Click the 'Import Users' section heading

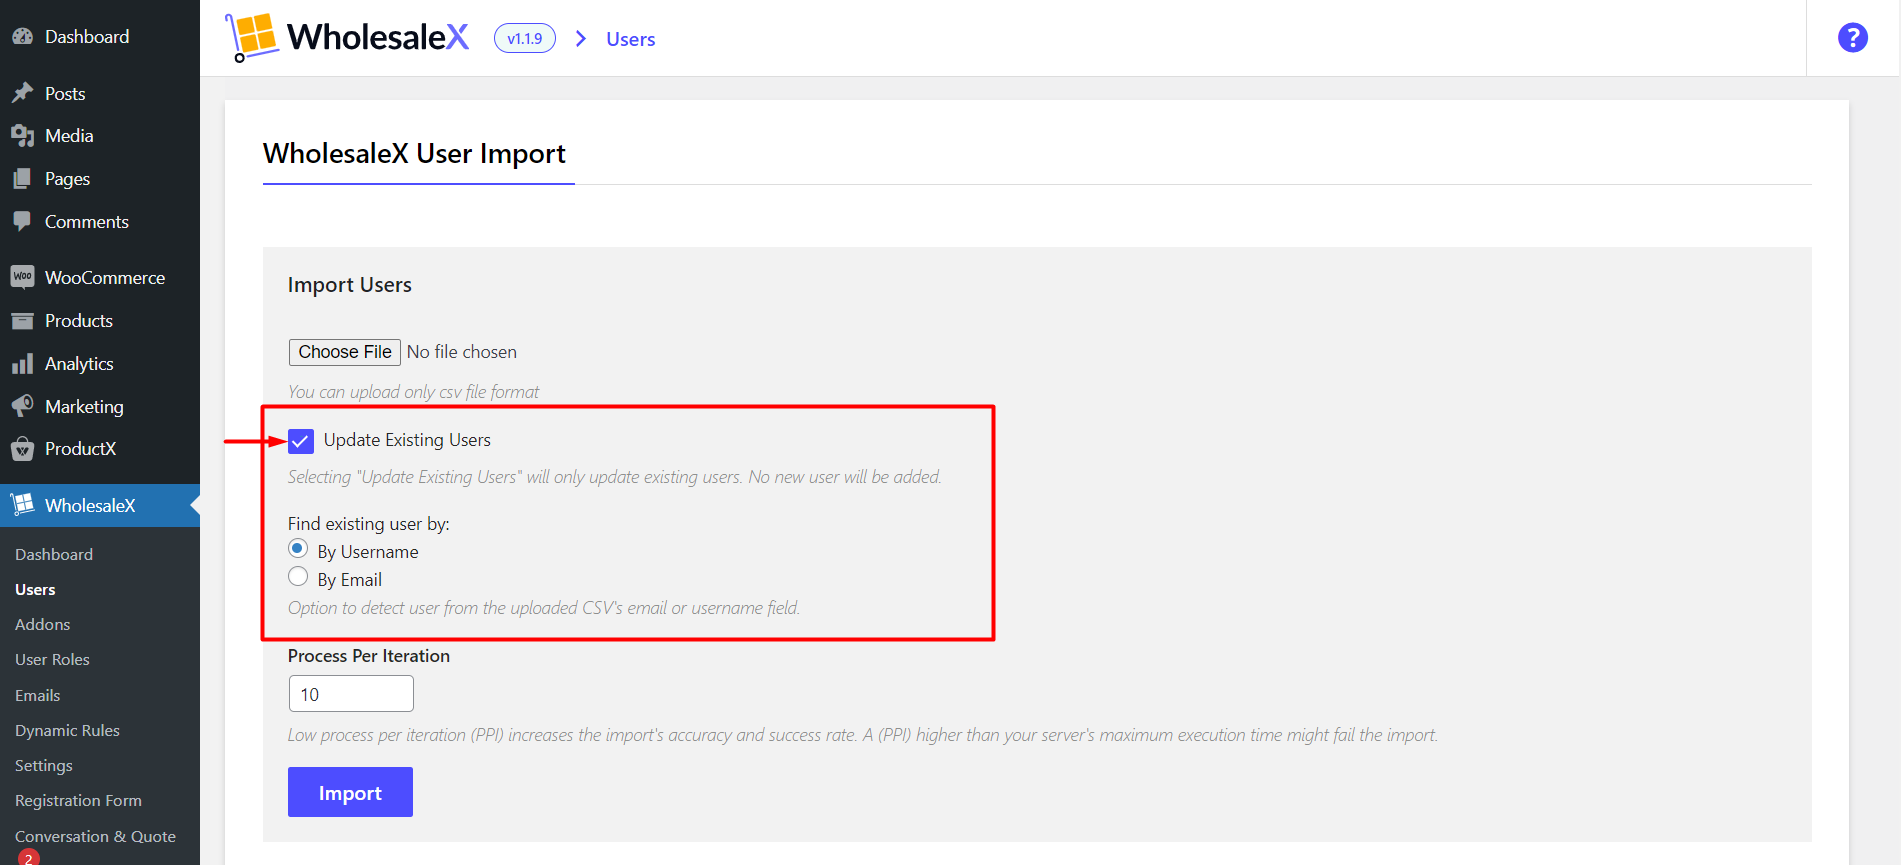point(350,285)
